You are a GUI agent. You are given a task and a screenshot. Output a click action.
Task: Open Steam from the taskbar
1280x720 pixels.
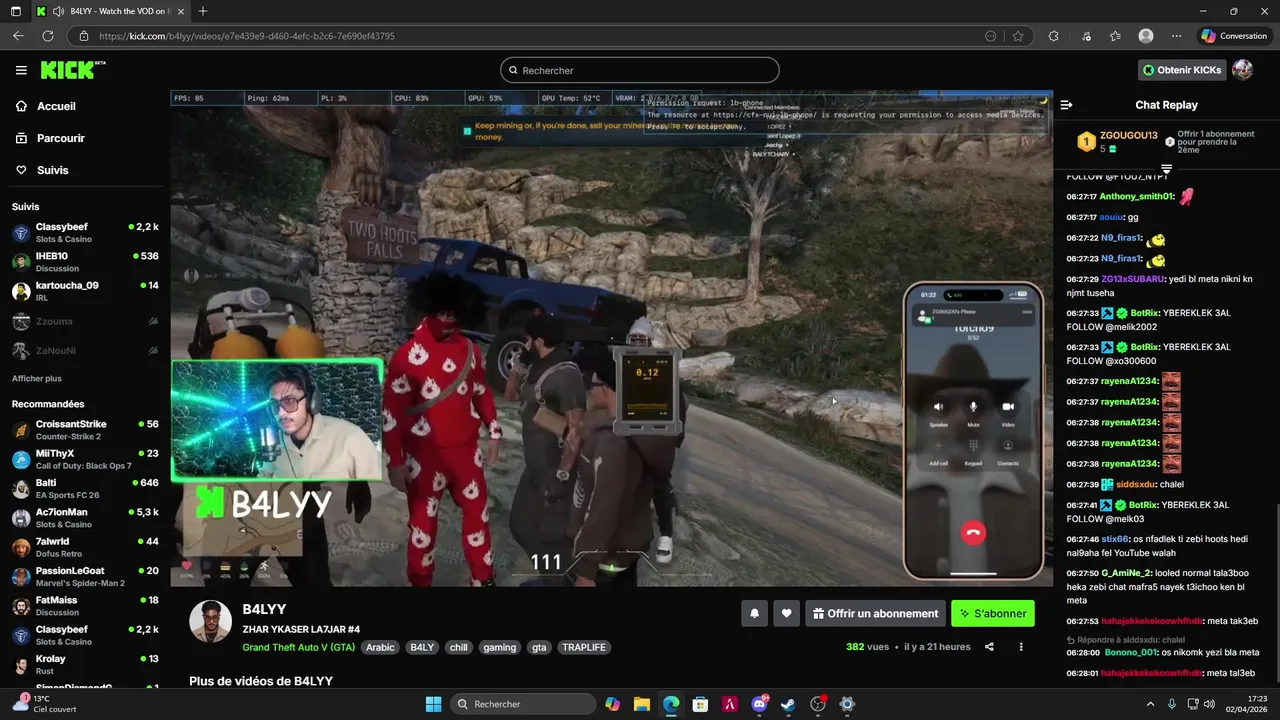[x=788, y=704]
